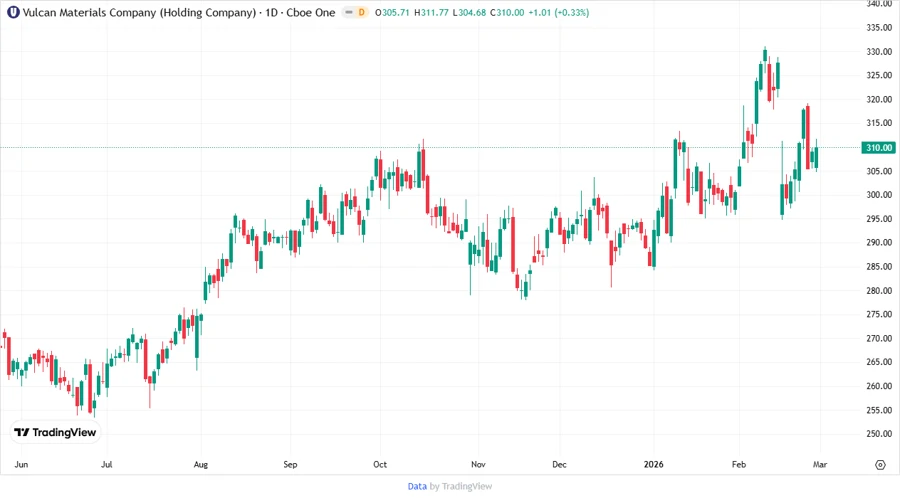Select the open value O305.71
The image size is (900, 498).
(x=392, y=12)
